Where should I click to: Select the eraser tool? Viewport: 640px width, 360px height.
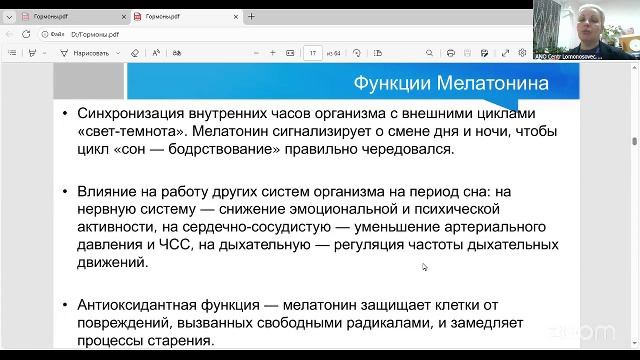[x=135, y=53]
